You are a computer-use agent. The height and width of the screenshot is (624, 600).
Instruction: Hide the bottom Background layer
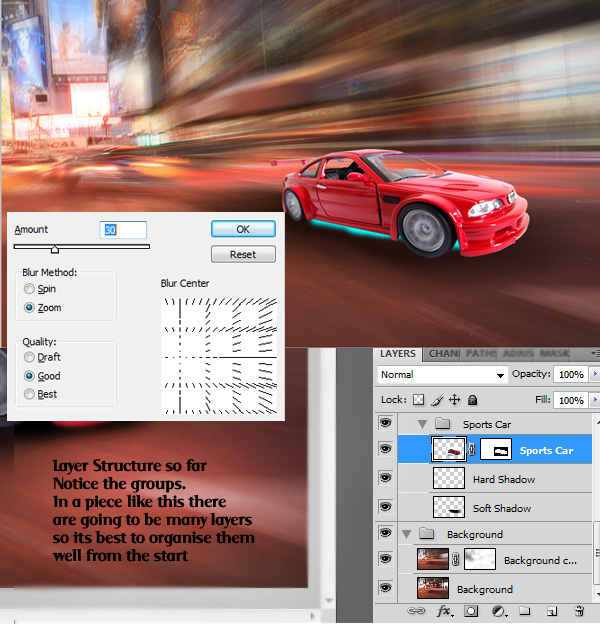tap(385, 587)
